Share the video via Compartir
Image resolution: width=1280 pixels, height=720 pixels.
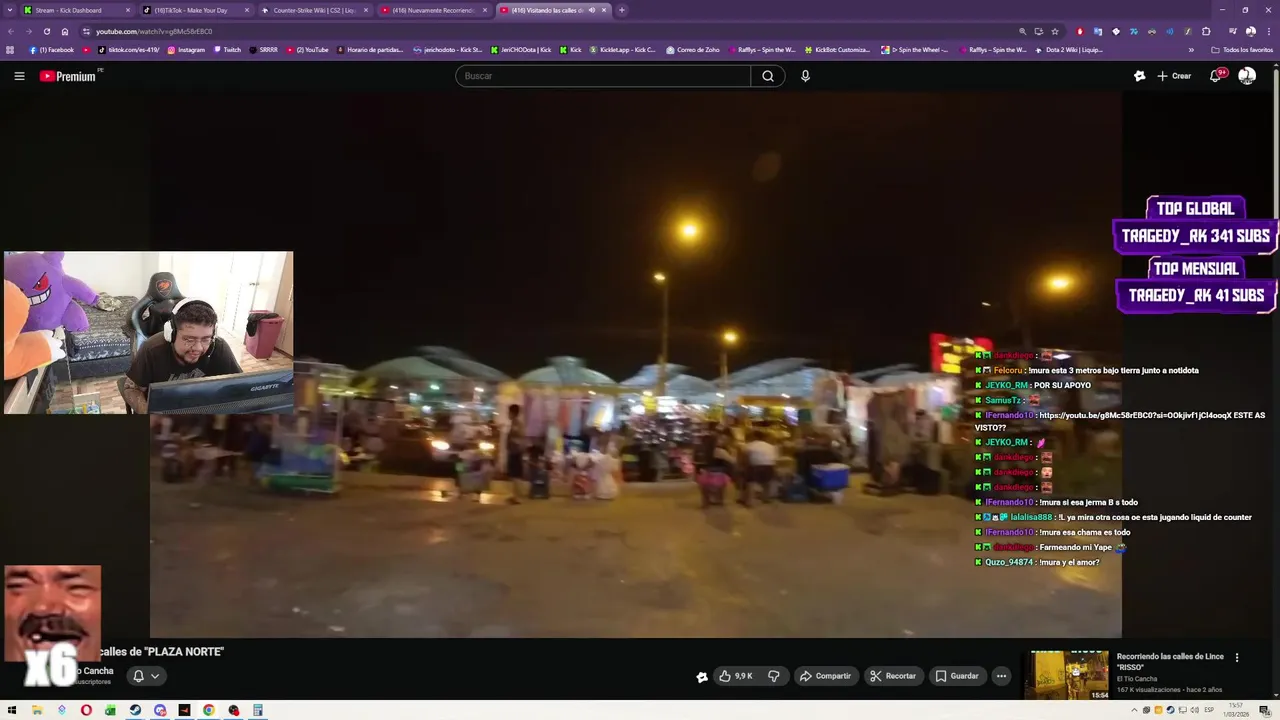pos(825,676)
